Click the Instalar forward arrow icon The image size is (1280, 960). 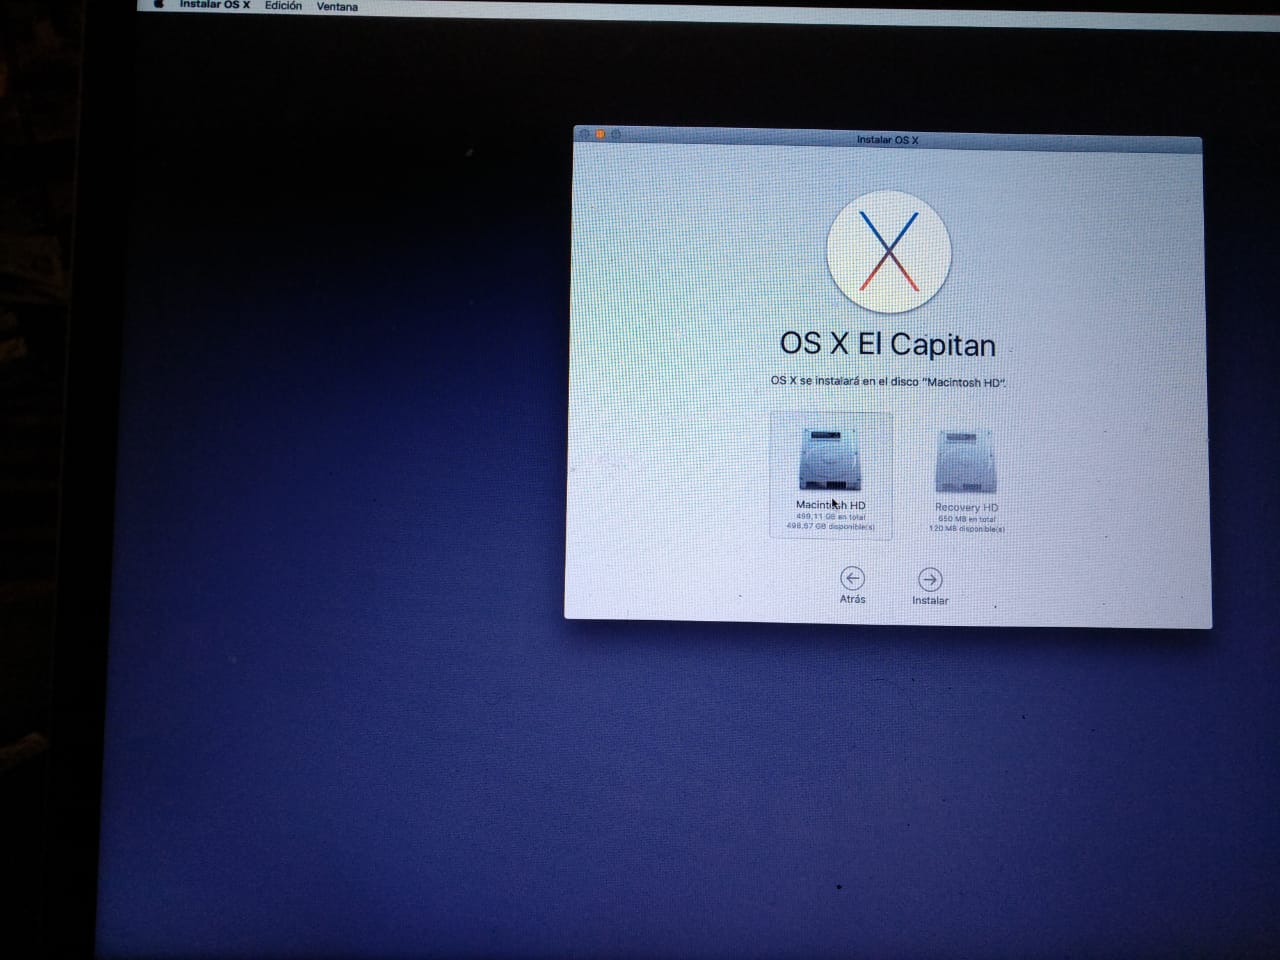(929, 580)
